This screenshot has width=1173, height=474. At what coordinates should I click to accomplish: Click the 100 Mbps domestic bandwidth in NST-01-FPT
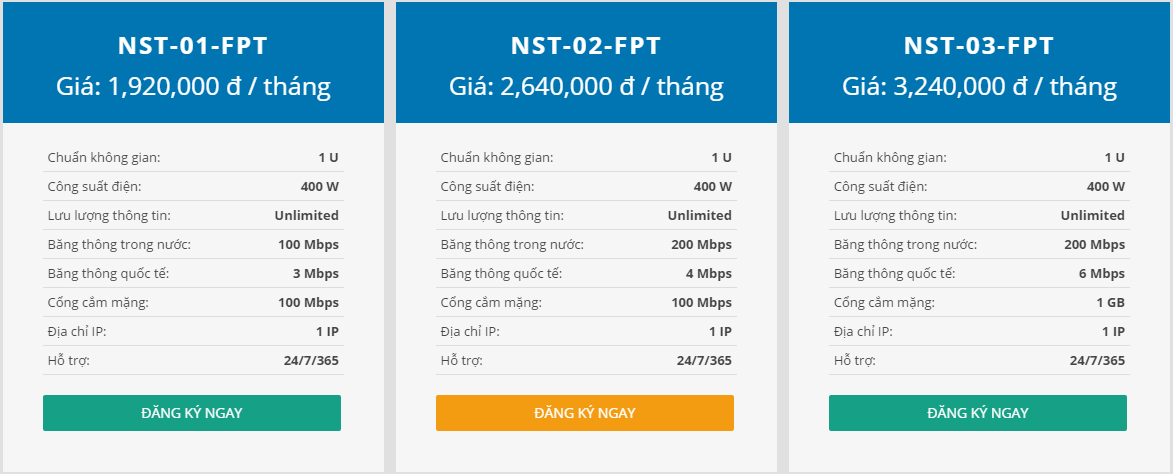(308, 244)
